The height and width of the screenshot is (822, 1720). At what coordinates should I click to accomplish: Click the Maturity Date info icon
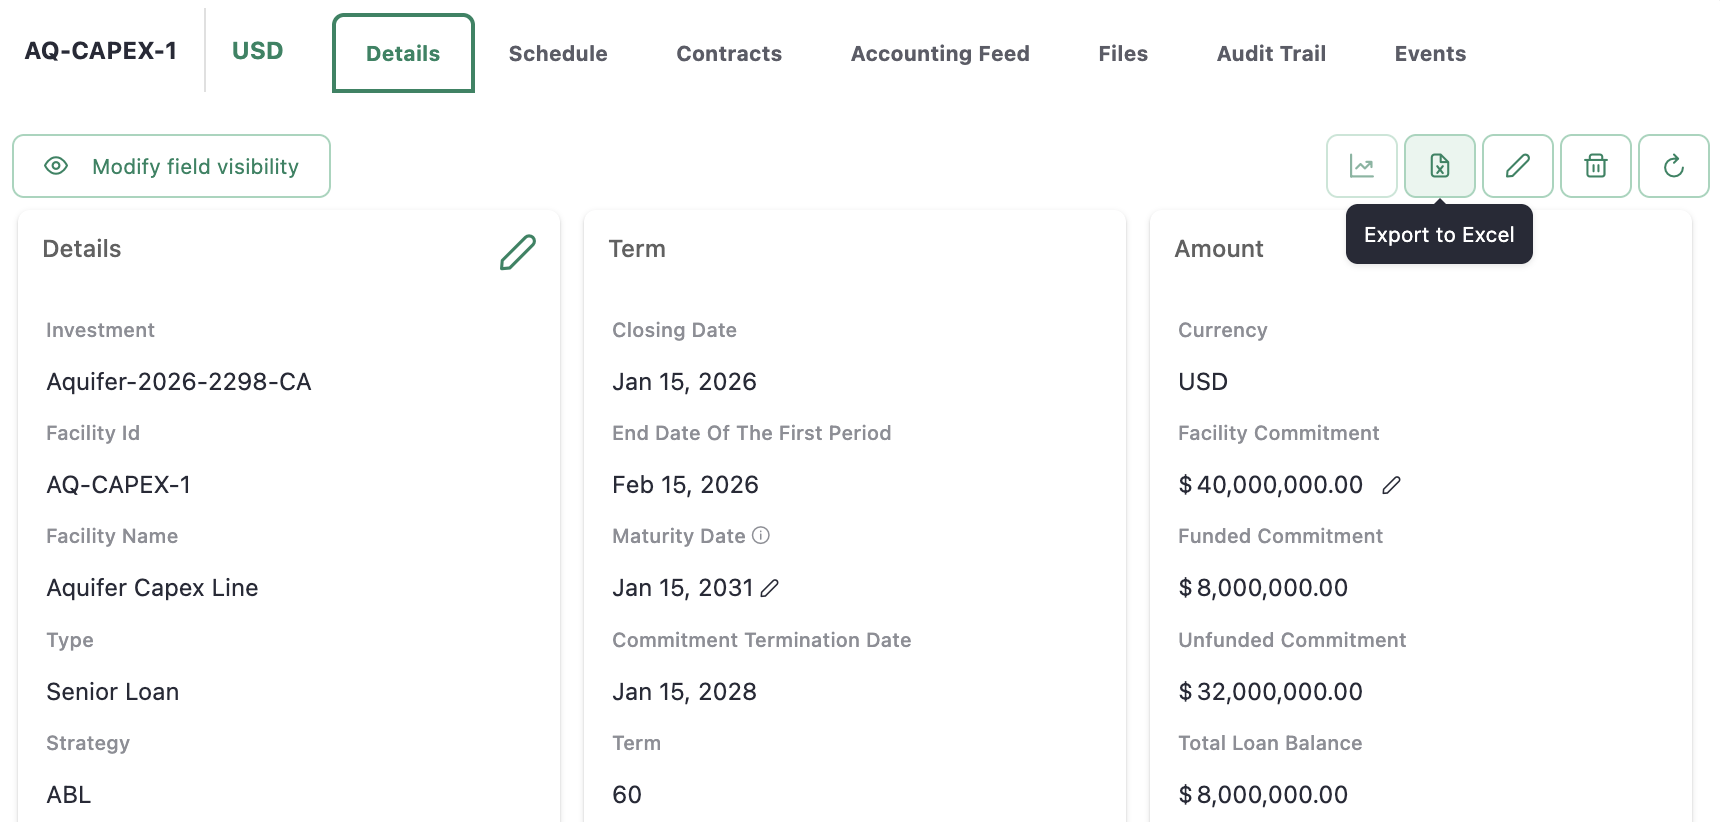[x=761, y=536]
